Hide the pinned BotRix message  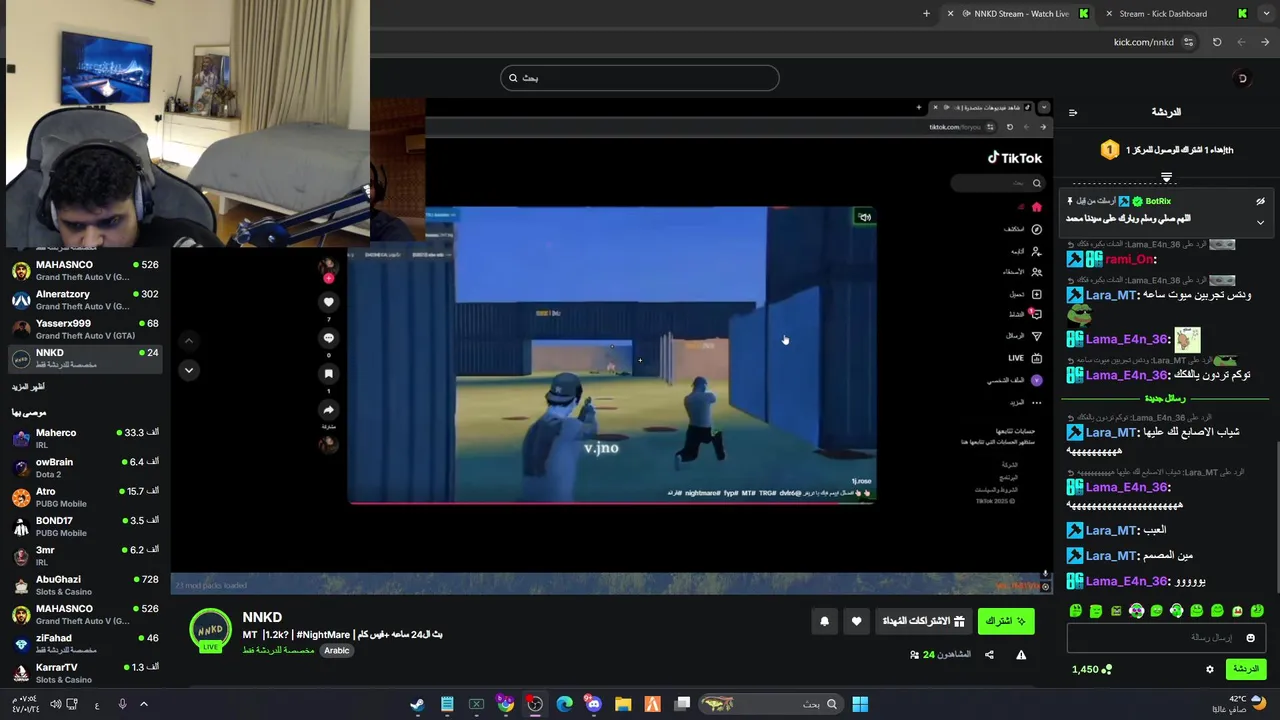1260,201
